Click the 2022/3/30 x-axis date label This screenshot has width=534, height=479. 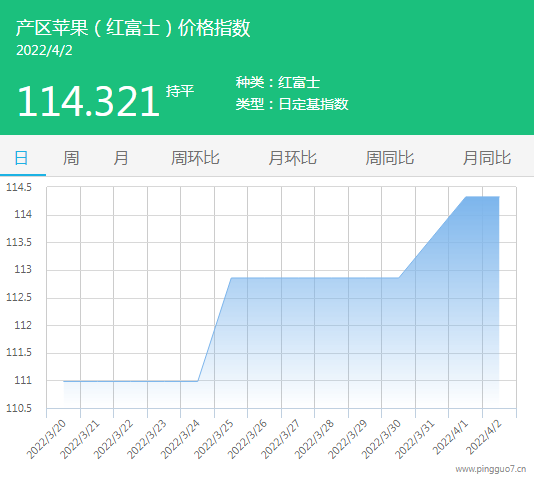[381, 439]
